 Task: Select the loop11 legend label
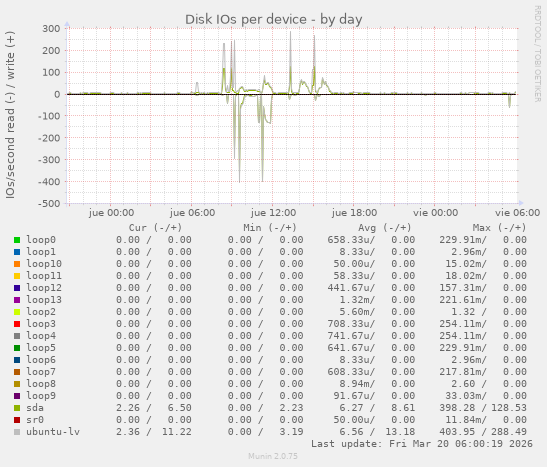[44, 276]
